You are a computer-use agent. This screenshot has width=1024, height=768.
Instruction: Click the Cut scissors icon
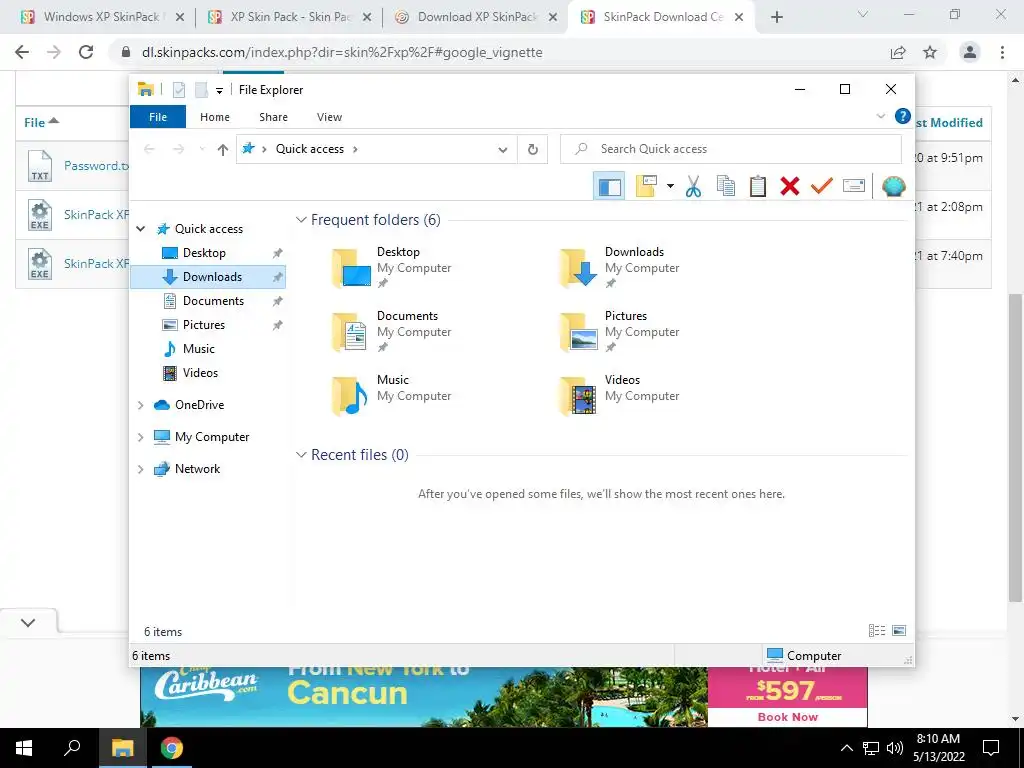(x=693, y=186)
